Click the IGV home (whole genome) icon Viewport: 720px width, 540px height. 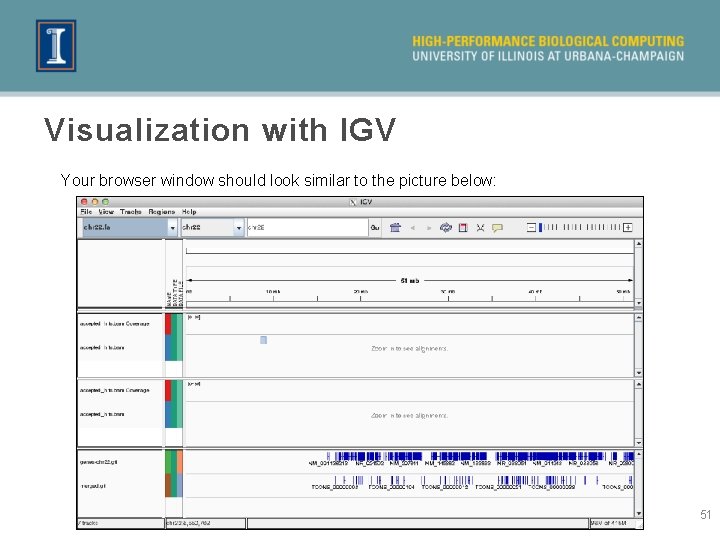(x=395, y=227)
